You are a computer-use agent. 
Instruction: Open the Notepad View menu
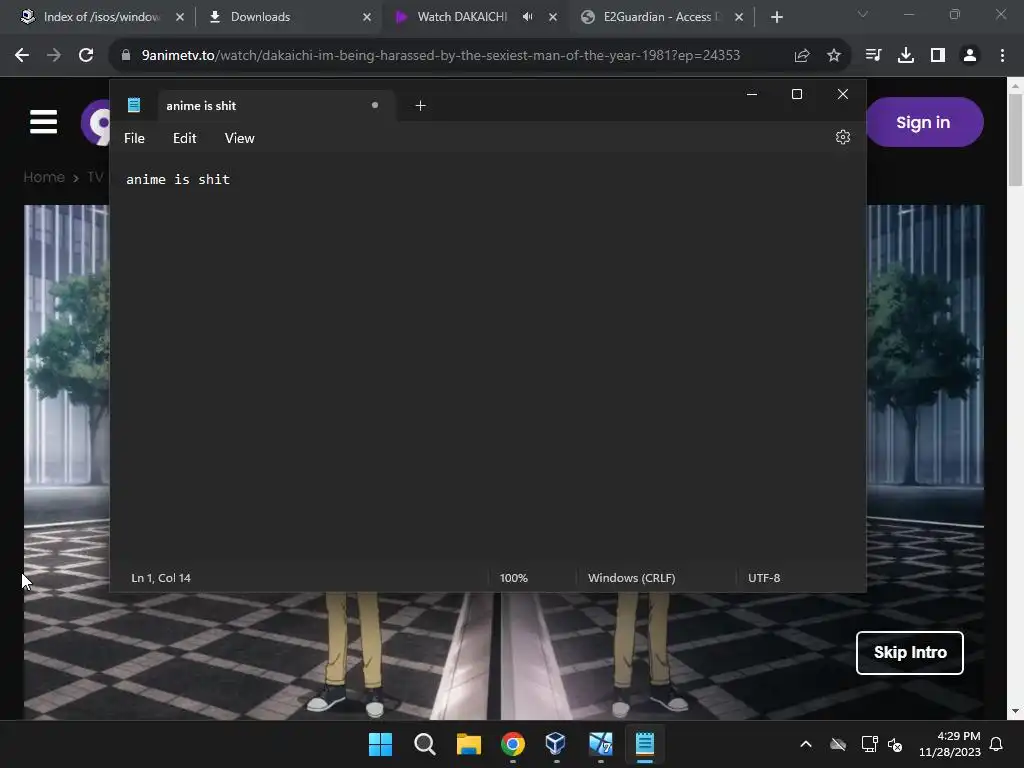pyautogui.click(x=240, y=138)
